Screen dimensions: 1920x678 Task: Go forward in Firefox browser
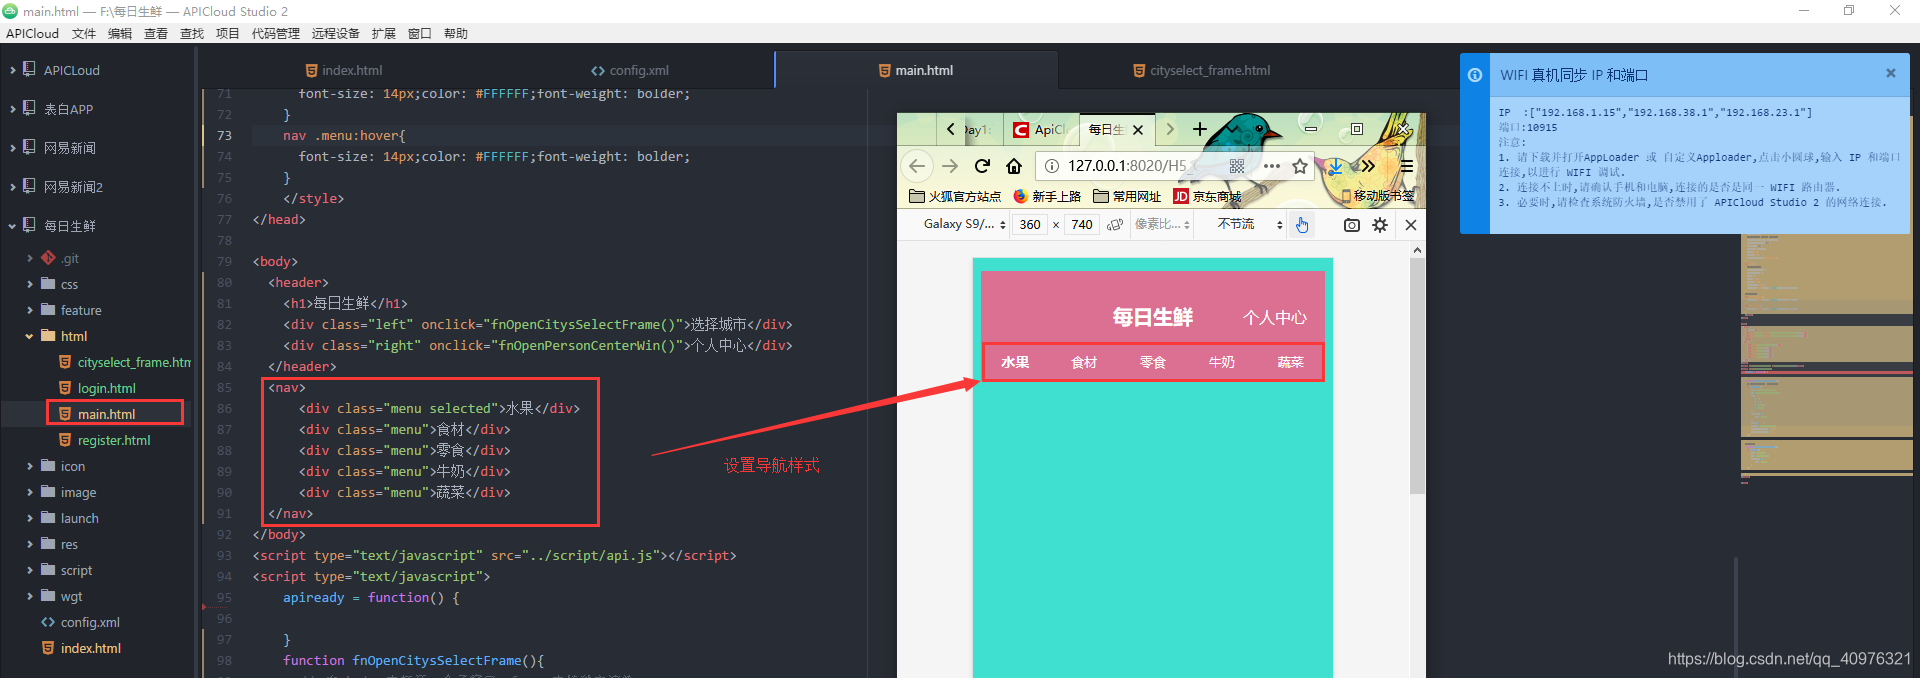(950, 166)
